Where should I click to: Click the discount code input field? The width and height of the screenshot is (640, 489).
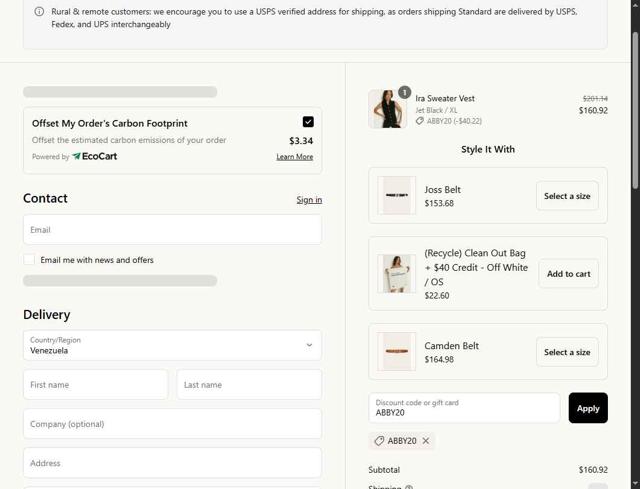(x=464, y=408)
